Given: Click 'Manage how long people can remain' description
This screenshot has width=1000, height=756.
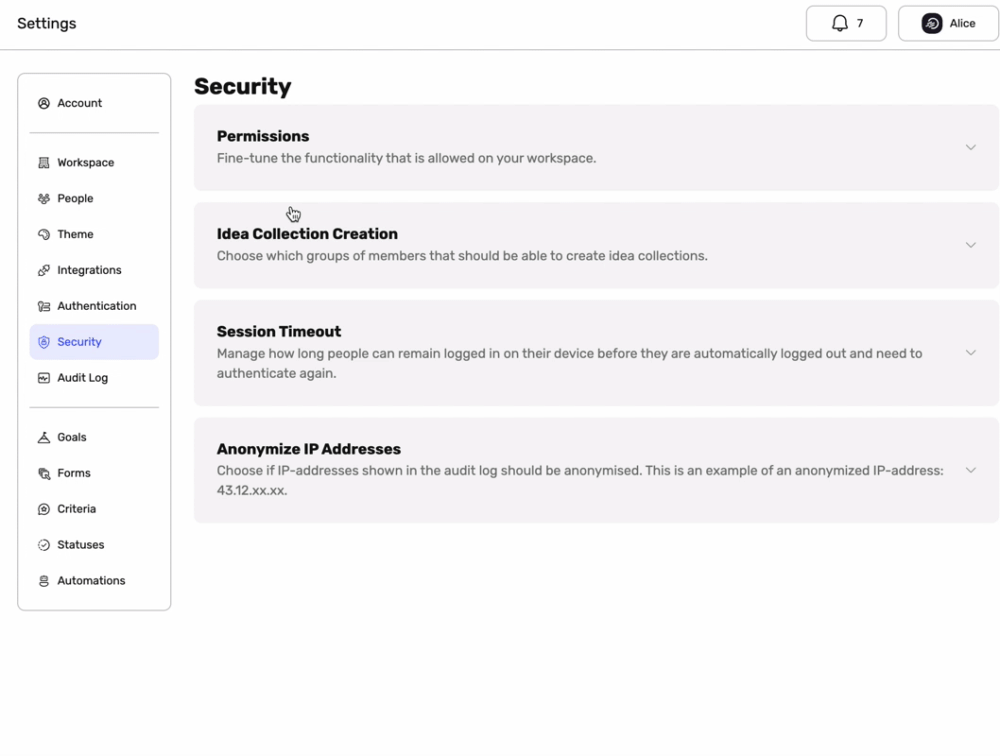Looking at the screenshot, I should pyautogui.click(x=569, y=363).
